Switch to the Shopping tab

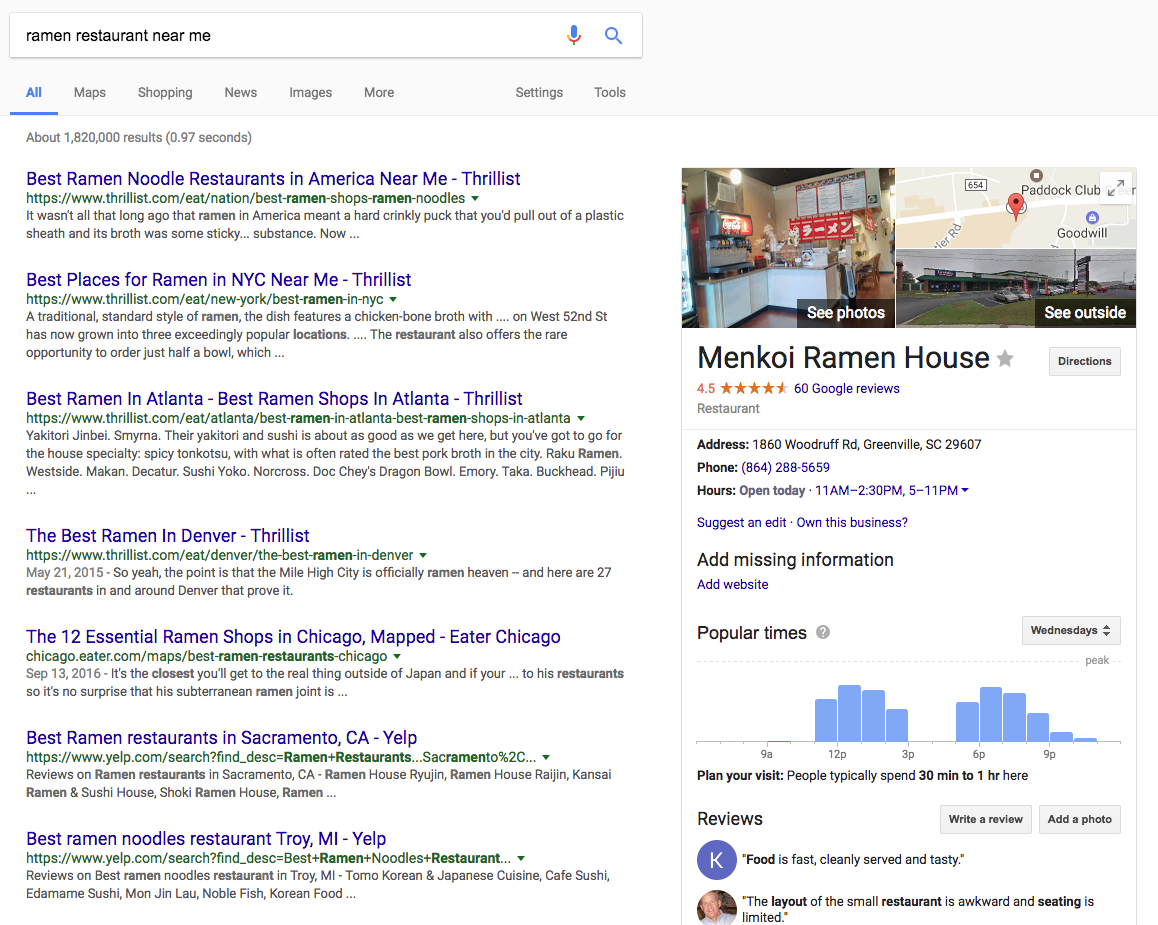[x=165, y=93]
